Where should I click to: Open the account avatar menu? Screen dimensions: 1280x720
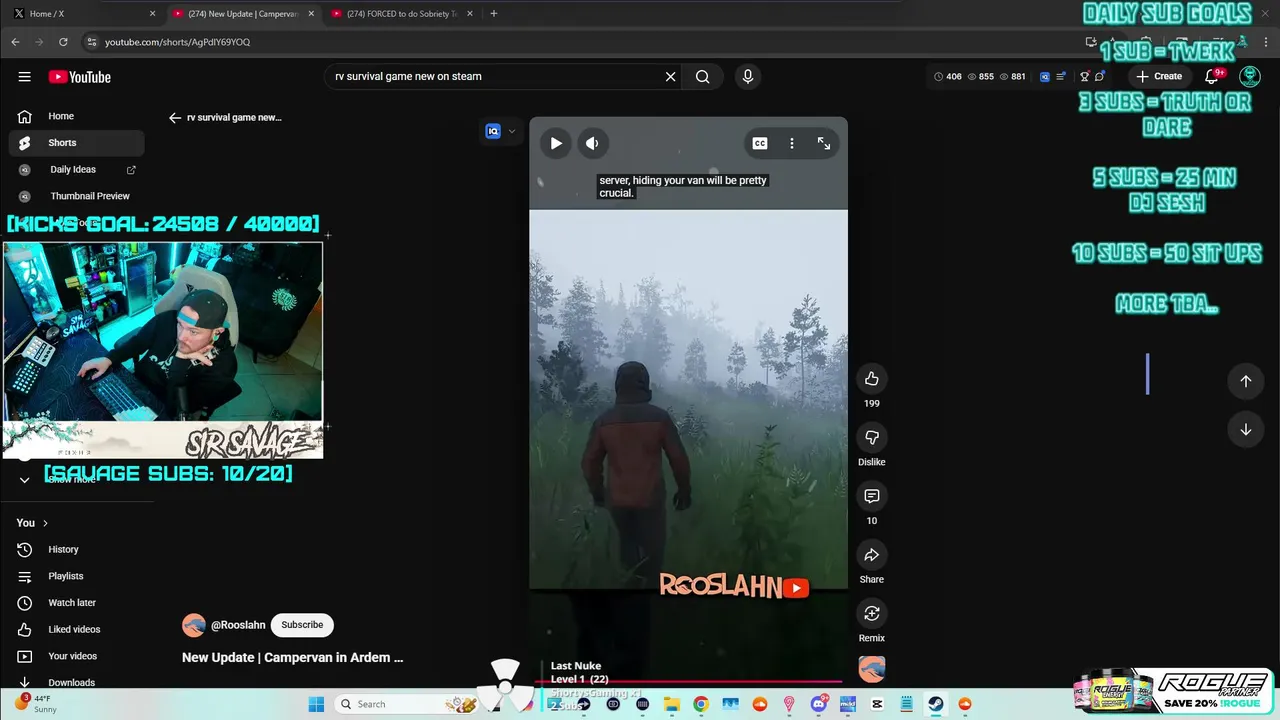click(x=1250, y=76)
